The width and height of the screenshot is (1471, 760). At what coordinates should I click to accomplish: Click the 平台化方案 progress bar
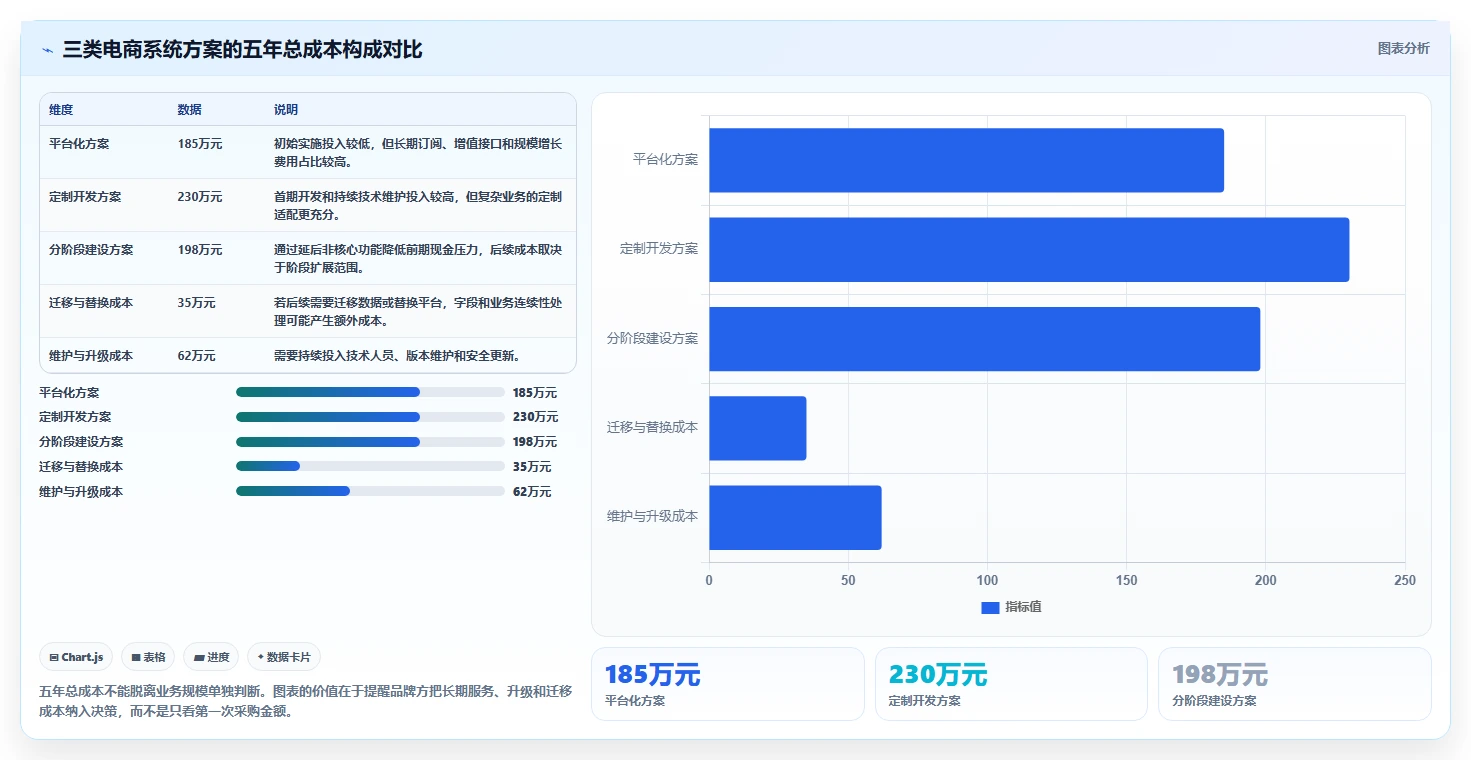pos(370,392)
